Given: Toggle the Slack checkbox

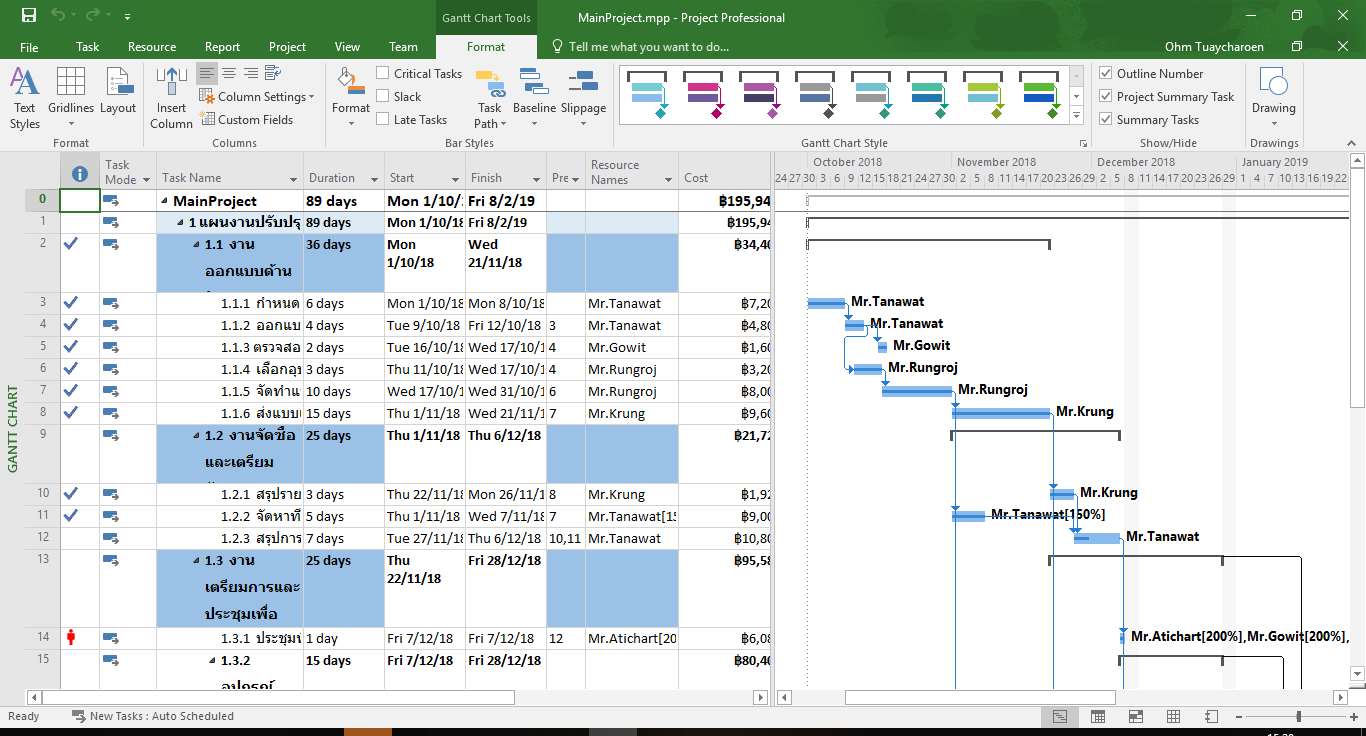Looking at the screenshot, I should pos(382,96).
